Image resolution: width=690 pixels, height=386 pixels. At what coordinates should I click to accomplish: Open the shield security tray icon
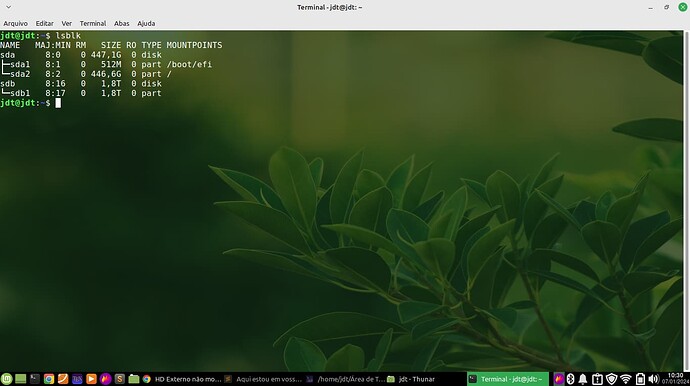611,379
